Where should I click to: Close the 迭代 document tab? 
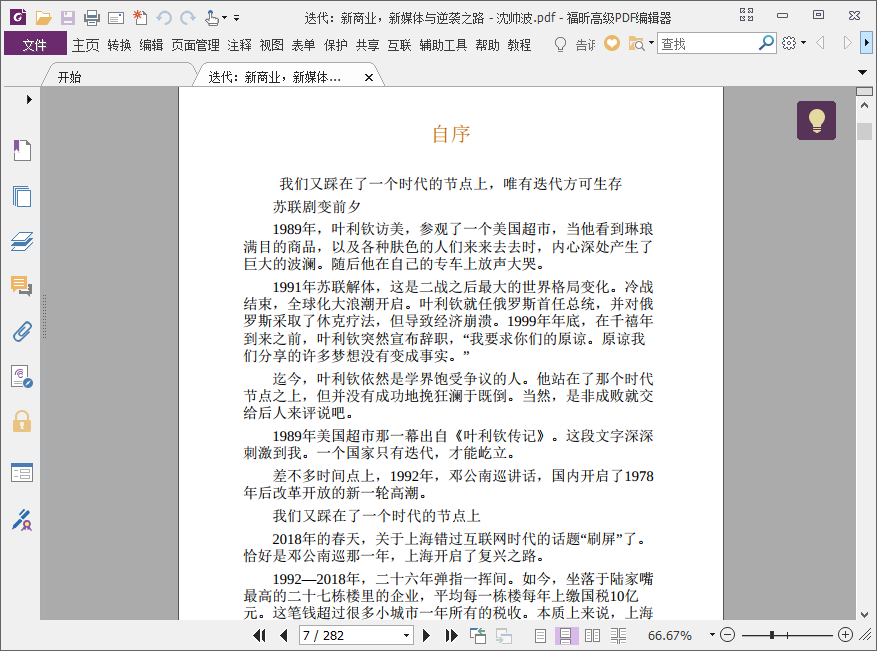coord(369,78)
